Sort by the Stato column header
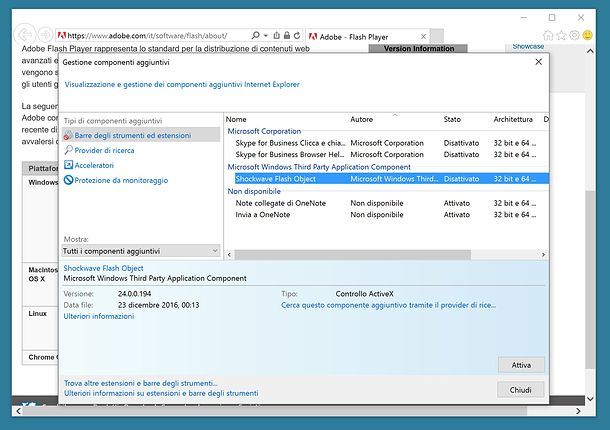The image size is (610, 430). 452,119
